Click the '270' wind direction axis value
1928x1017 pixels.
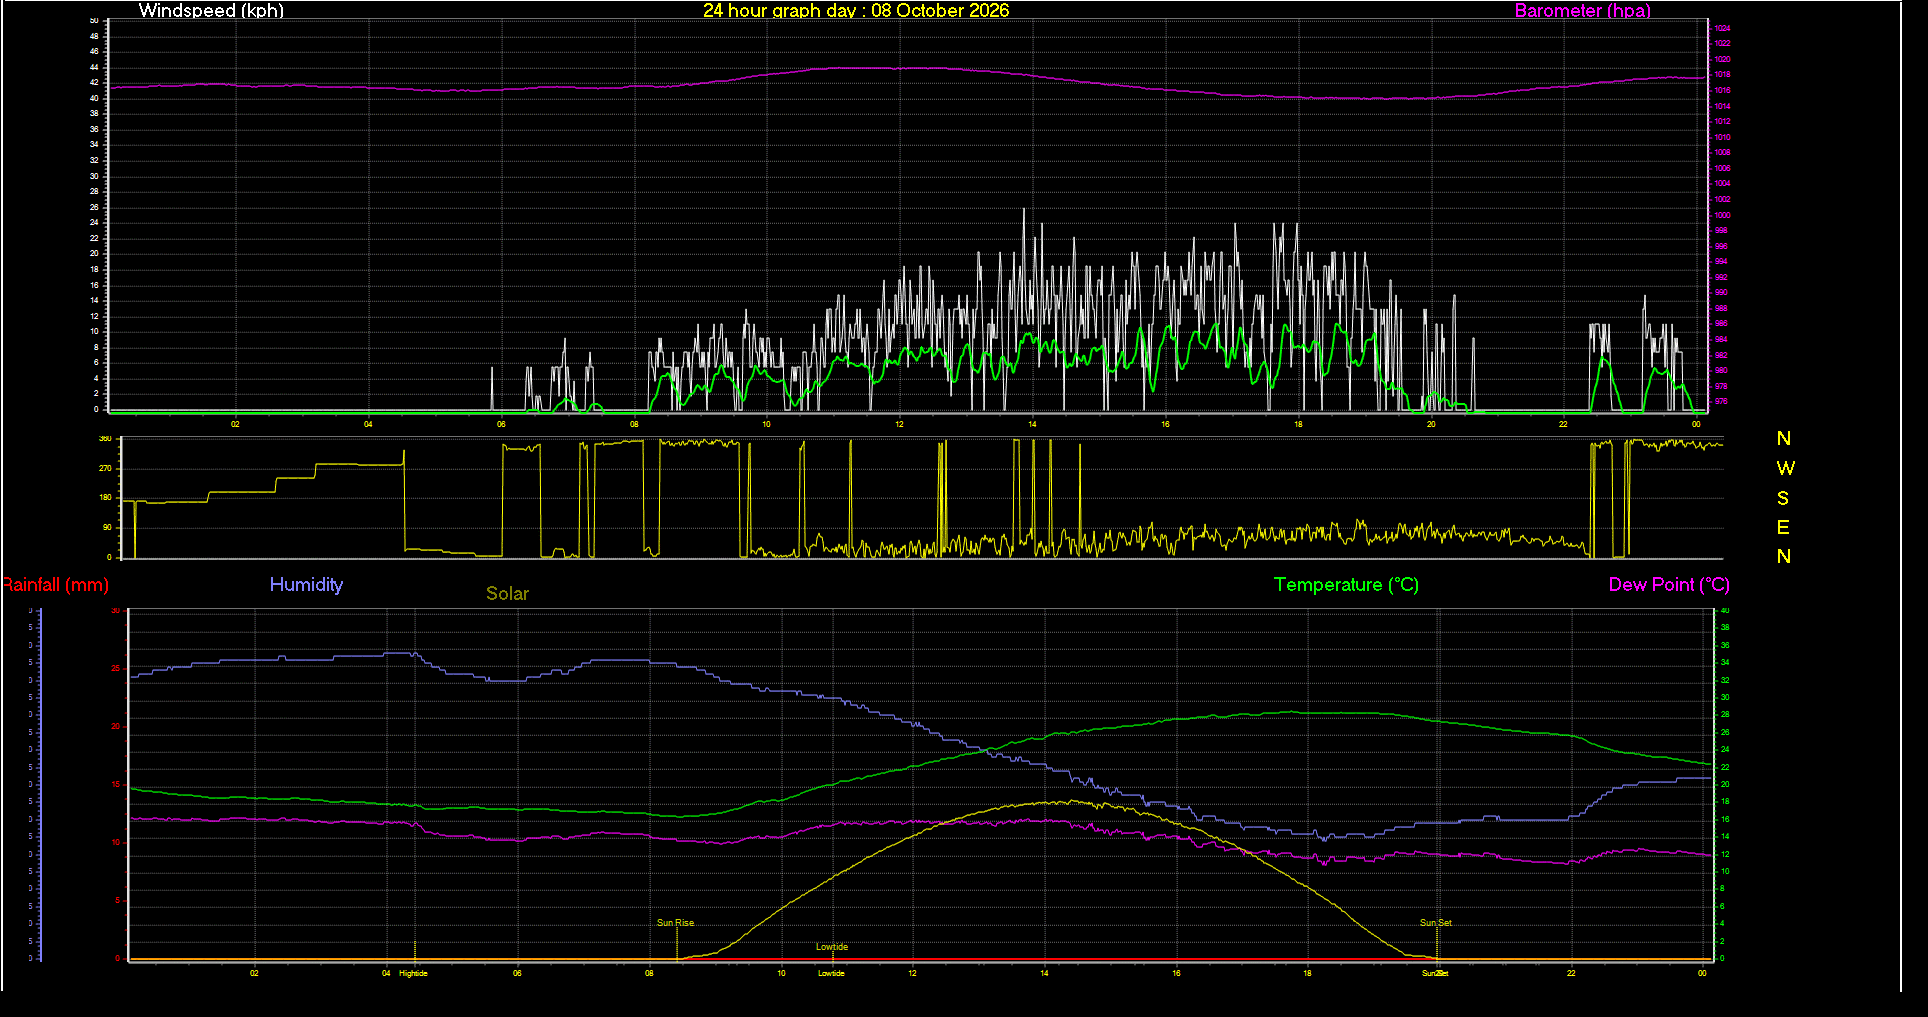tap(105, 468)
